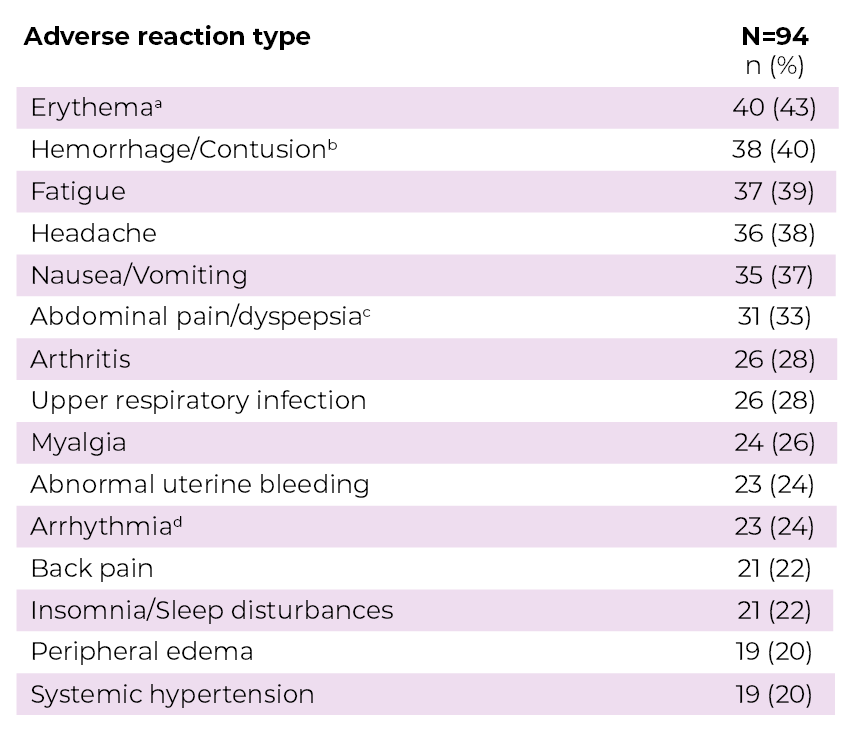This screenshot has height=733, width=854.
Task: Select the Systemic hypertension row label
Action: pyautogui.click(x=172, y=695)
